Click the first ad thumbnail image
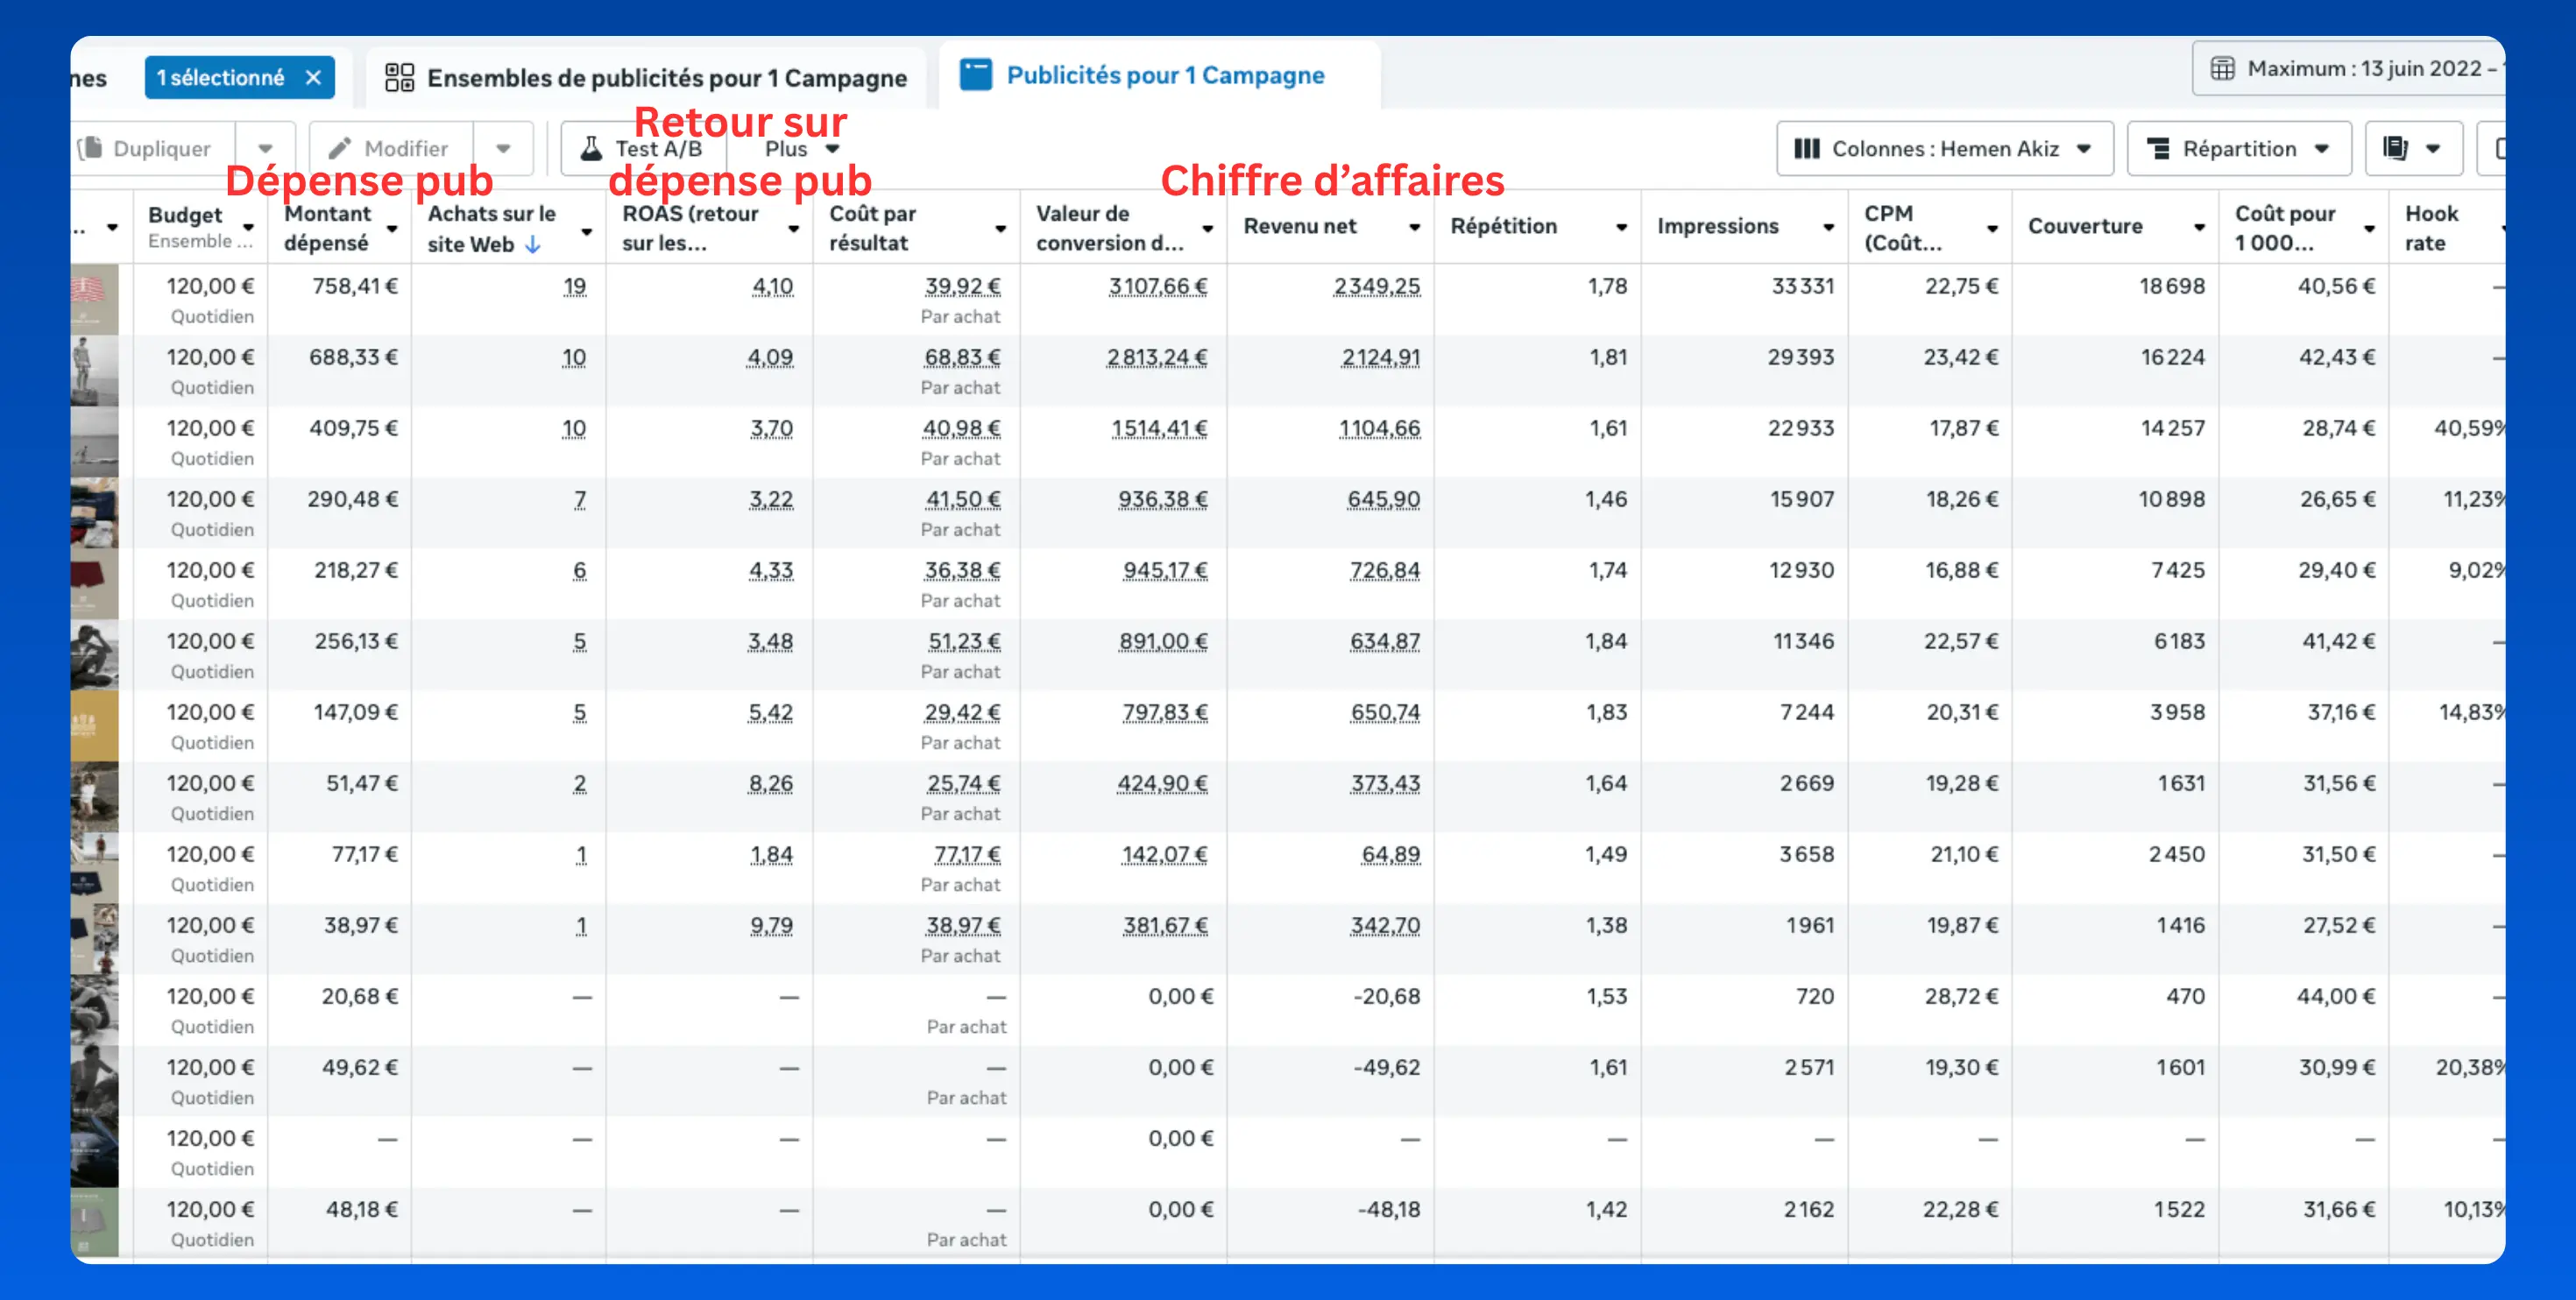Viewport: 2576px width, 1300px height. [x=94, y=299]
